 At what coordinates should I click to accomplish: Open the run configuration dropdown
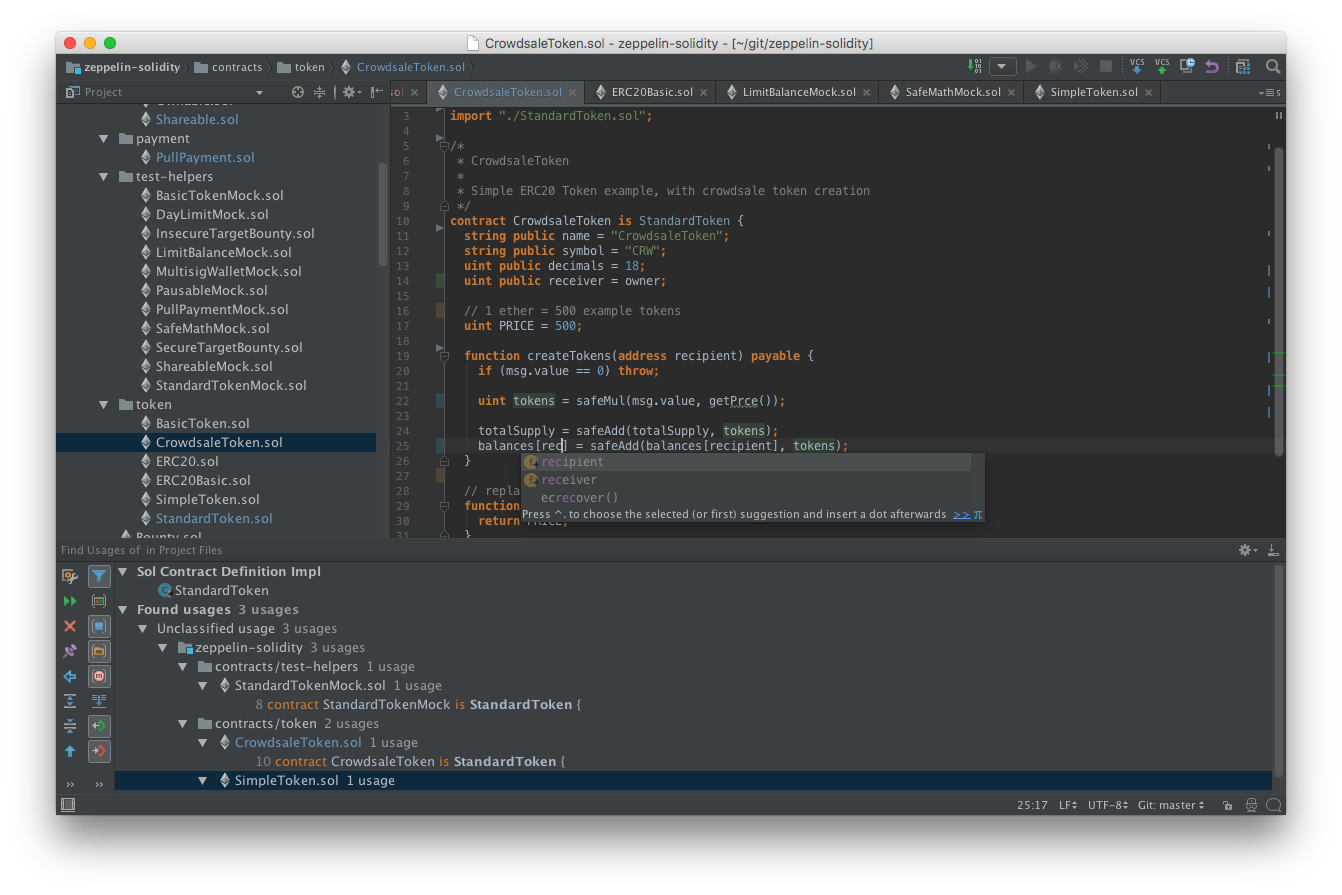pyautogui.click(x=1003, y=66)
